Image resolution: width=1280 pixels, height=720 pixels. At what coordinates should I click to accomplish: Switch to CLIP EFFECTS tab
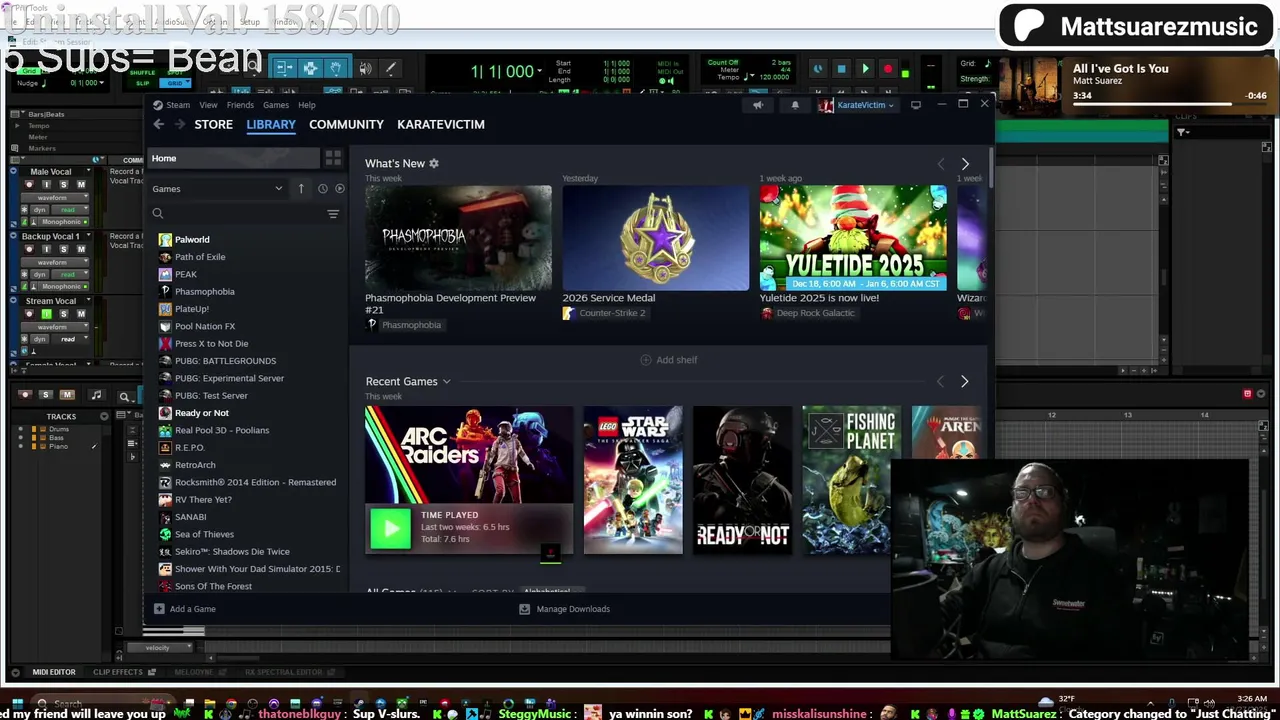point(119,672)
